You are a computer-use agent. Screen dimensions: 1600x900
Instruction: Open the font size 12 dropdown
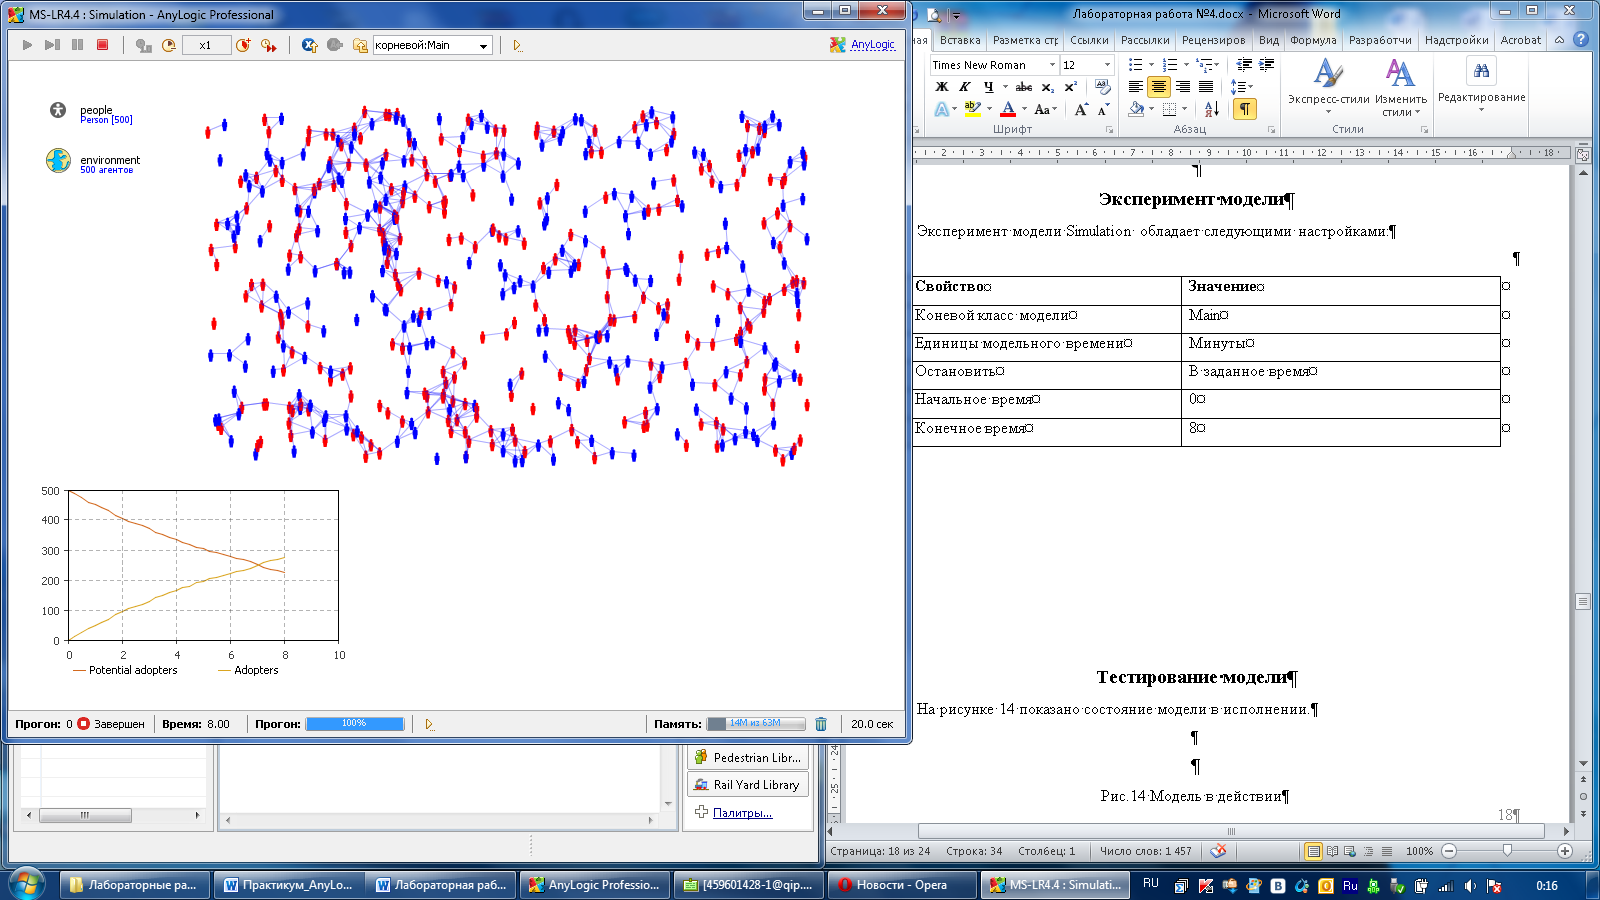pos(1106,65)
